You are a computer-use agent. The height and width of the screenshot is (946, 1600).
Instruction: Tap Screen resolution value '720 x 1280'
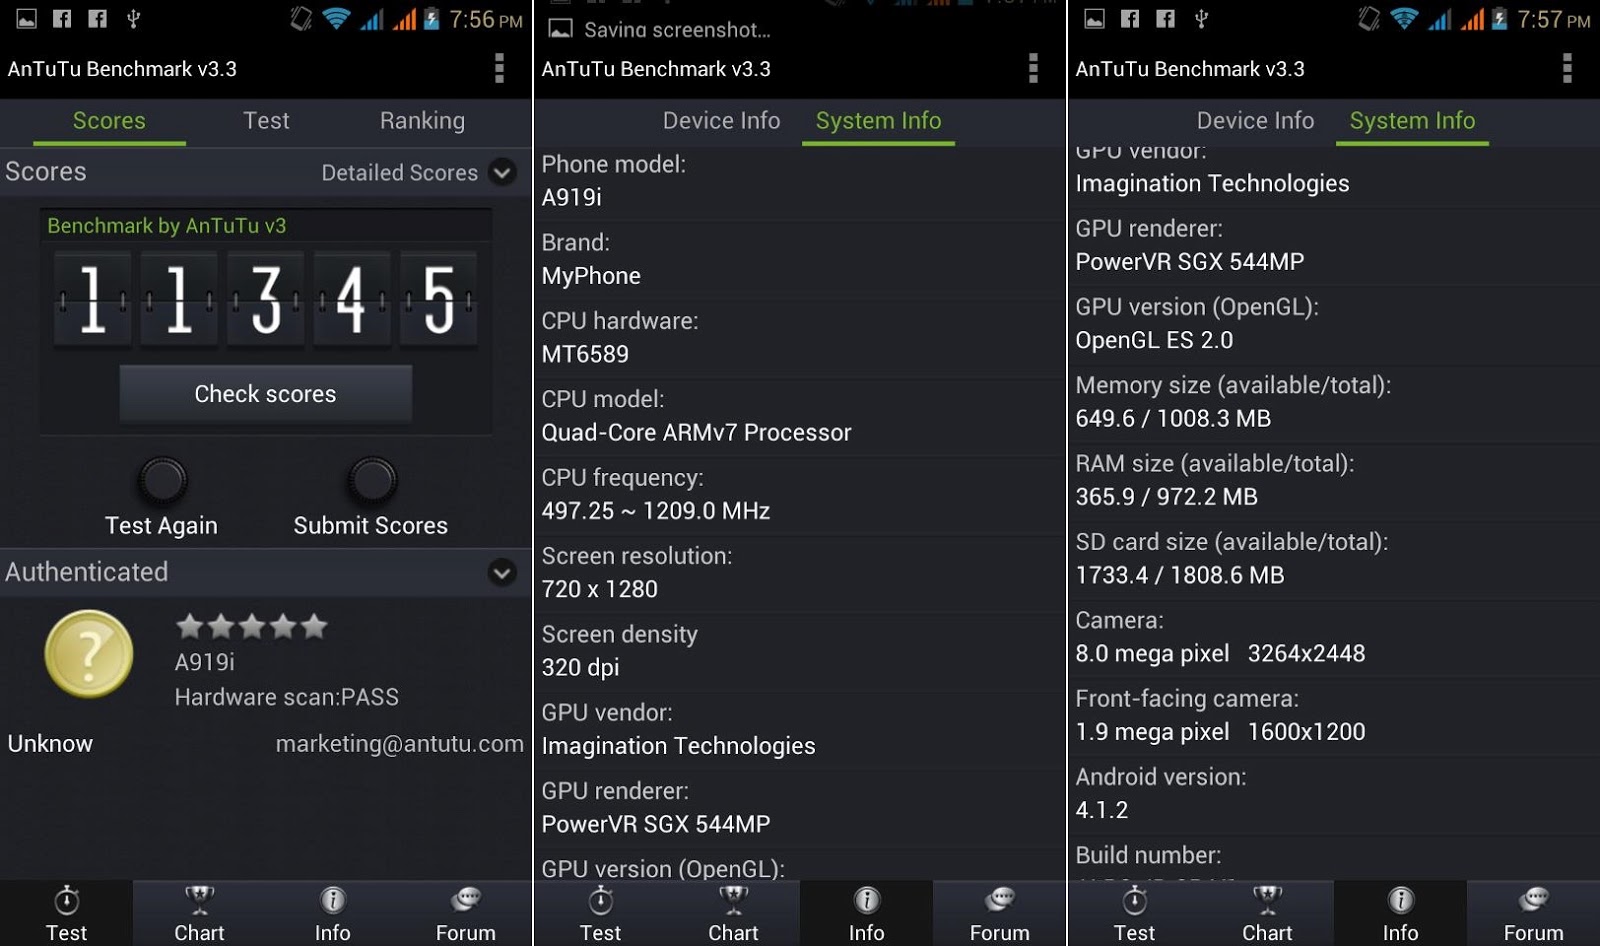click(600, 589)
